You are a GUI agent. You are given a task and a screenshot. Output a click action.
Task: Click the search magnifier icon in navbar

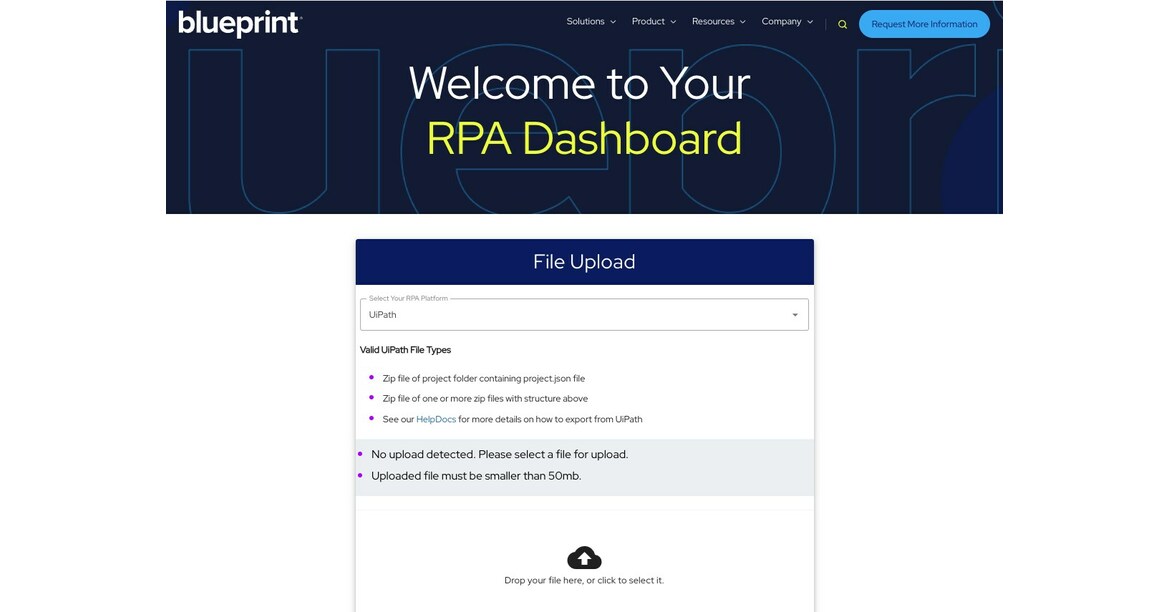pyautogui.click(x=842, y=23)
